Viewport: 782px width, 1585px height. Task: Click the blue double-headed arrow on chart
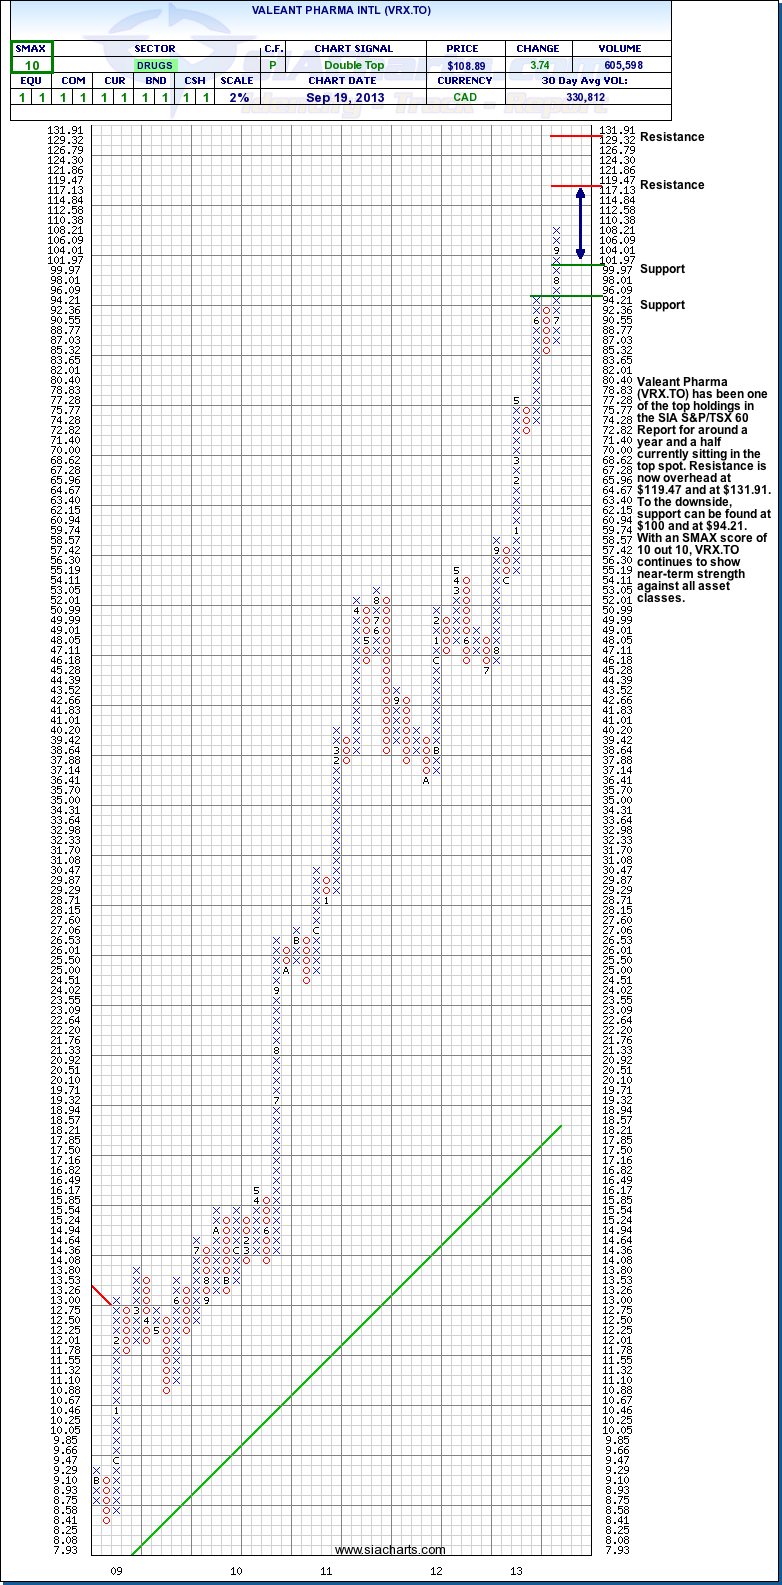point(579,225)
